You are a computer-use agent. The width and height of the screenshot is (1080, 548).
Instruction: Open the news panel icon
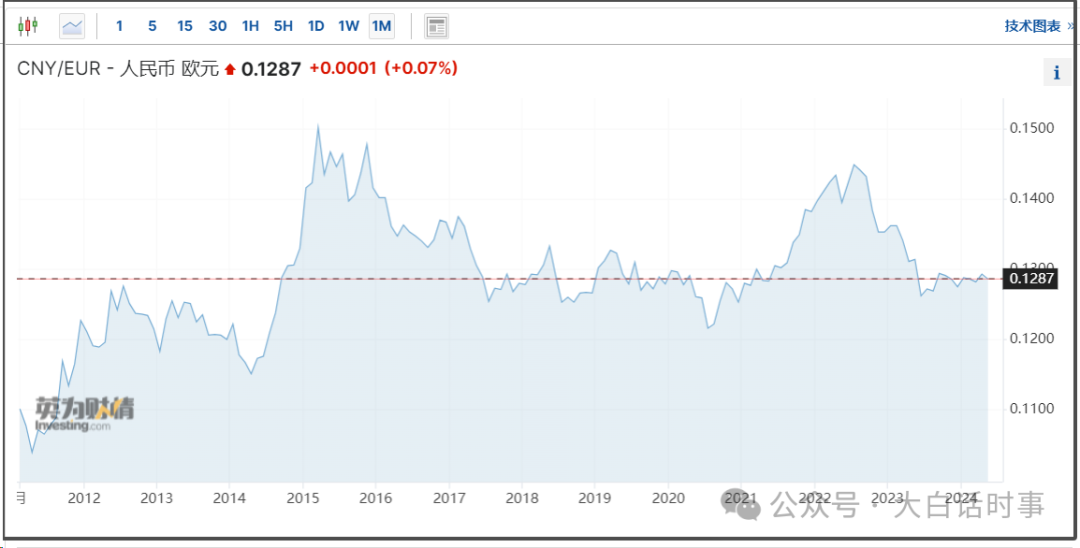(436, 26)
